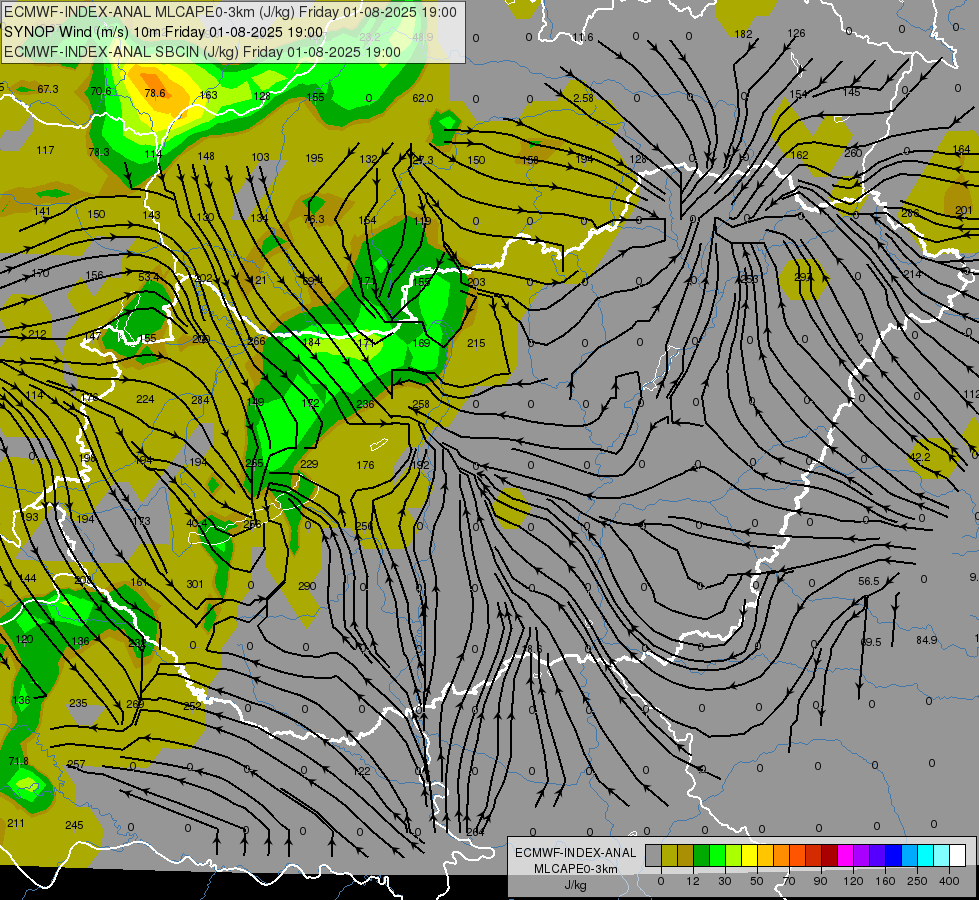Click the 215 value on the map
The height and width of the screenshot is (900, 979).
(x=476, y=343)
